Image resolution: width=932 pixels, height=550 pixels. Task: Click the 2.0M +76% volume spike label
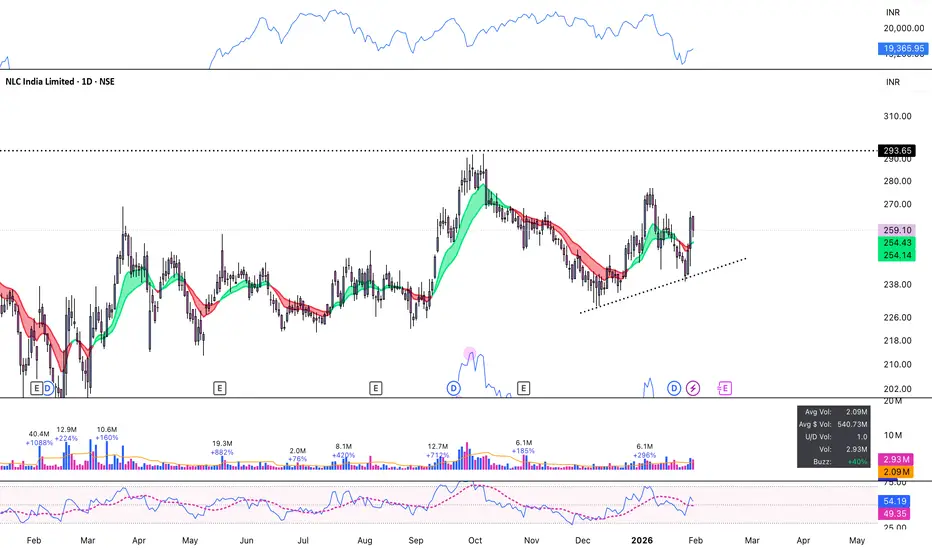tap(298, 455)
